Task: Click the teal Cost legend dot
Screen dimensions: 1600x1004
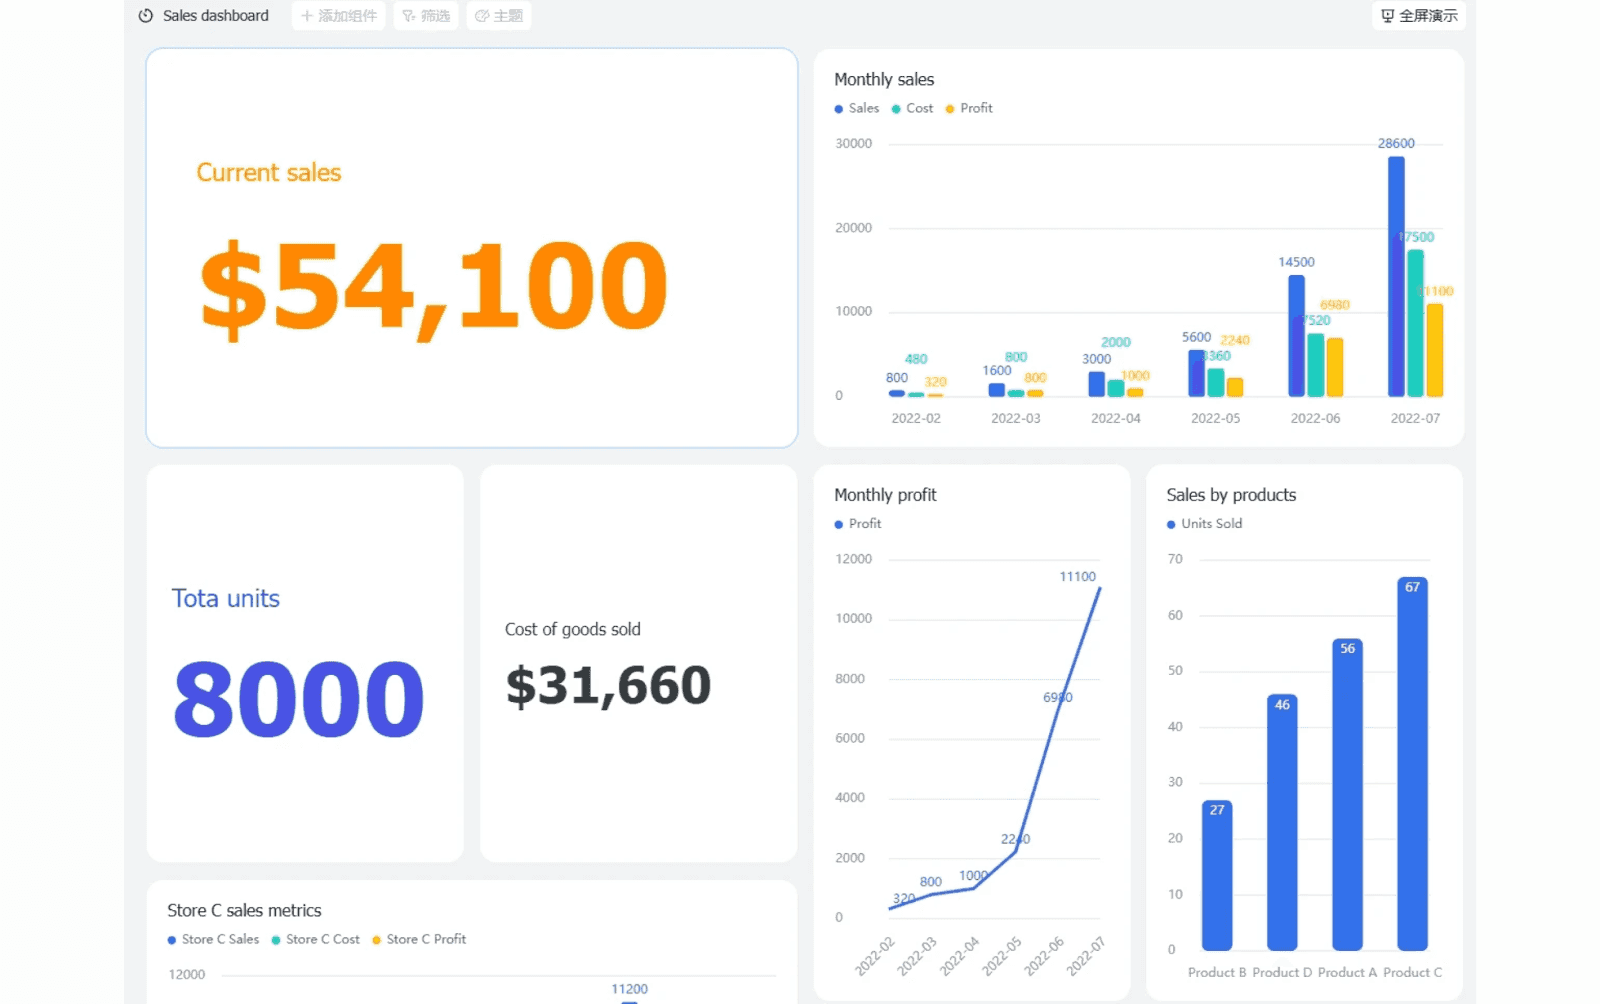Action: coord(897,108)
